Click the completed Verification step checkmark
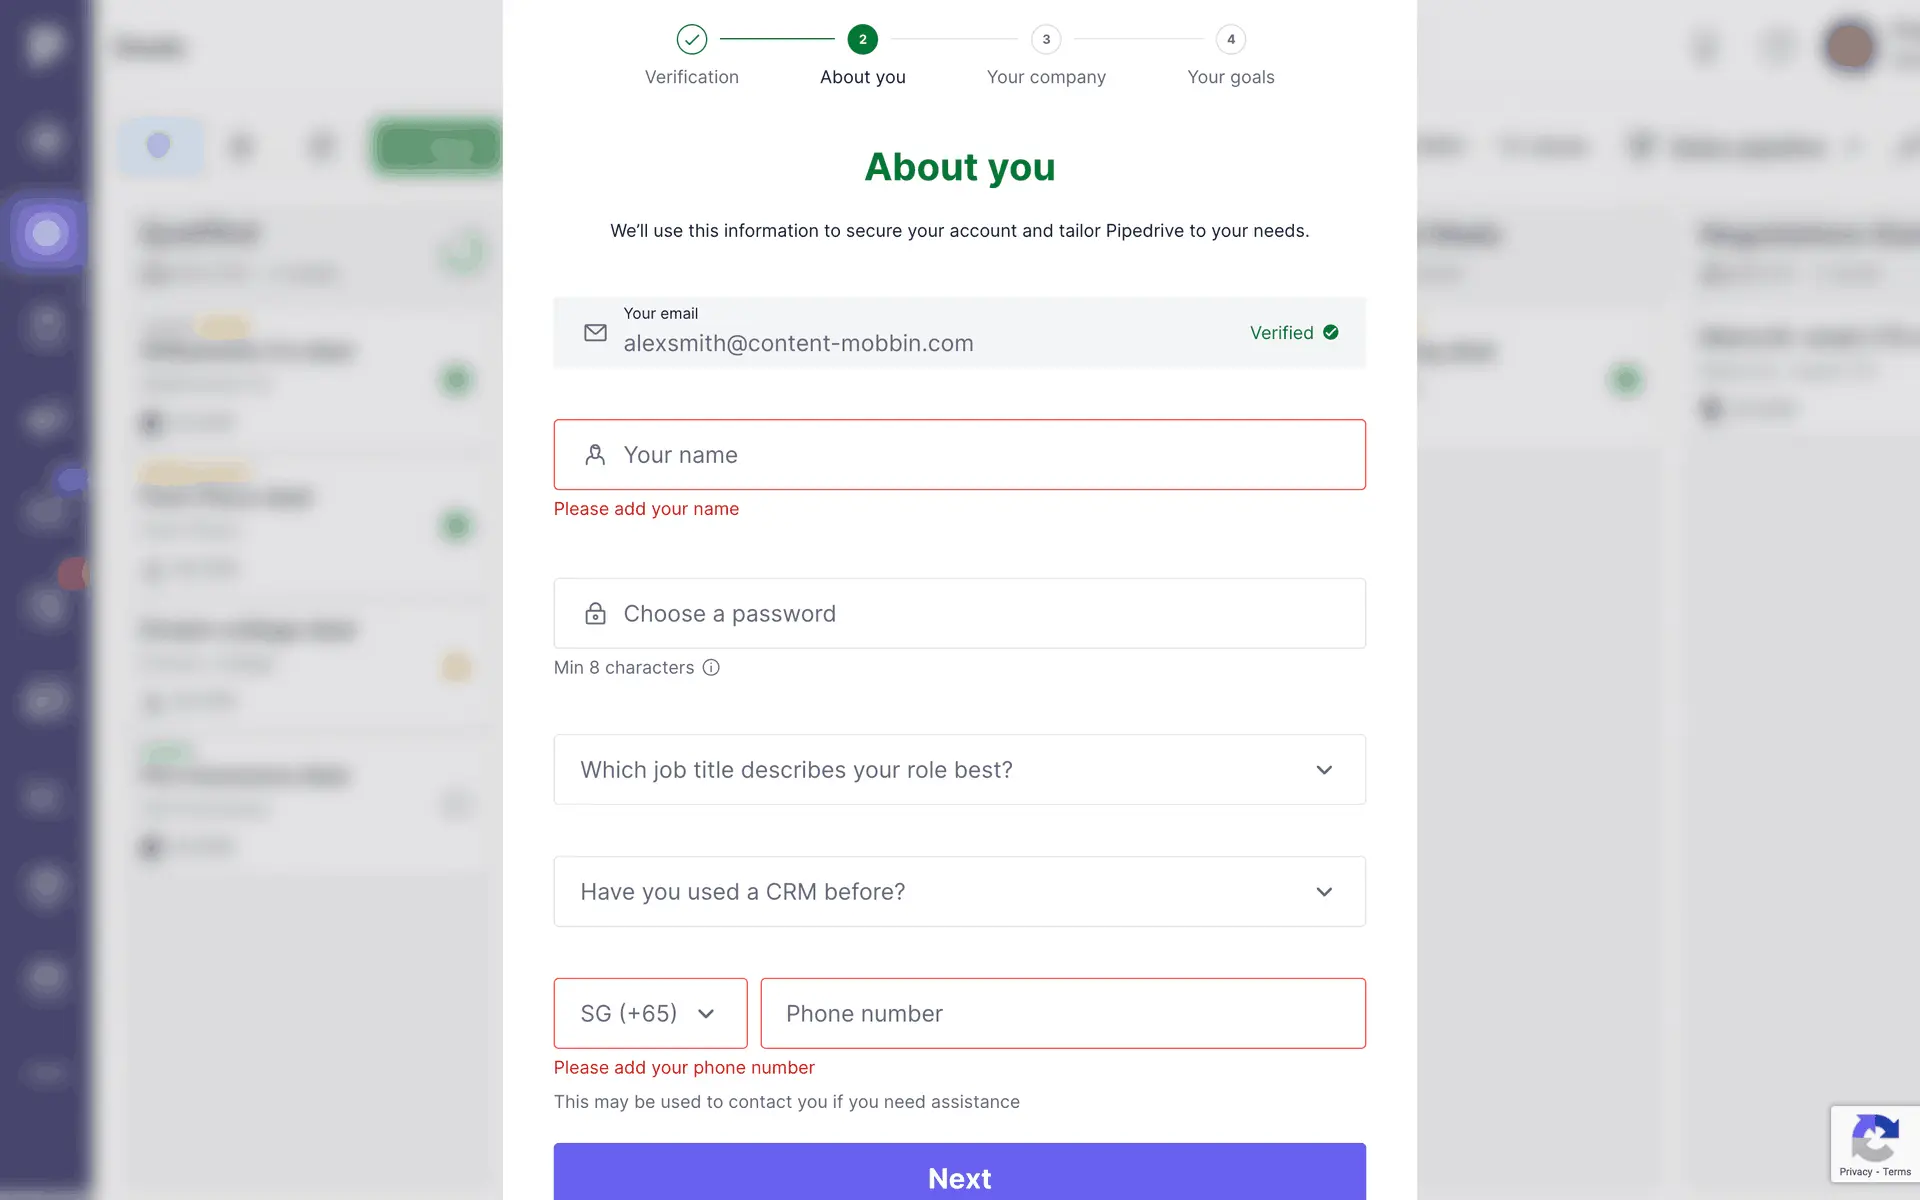Screen dimensions: 1920x1200 tap(691, 40)
